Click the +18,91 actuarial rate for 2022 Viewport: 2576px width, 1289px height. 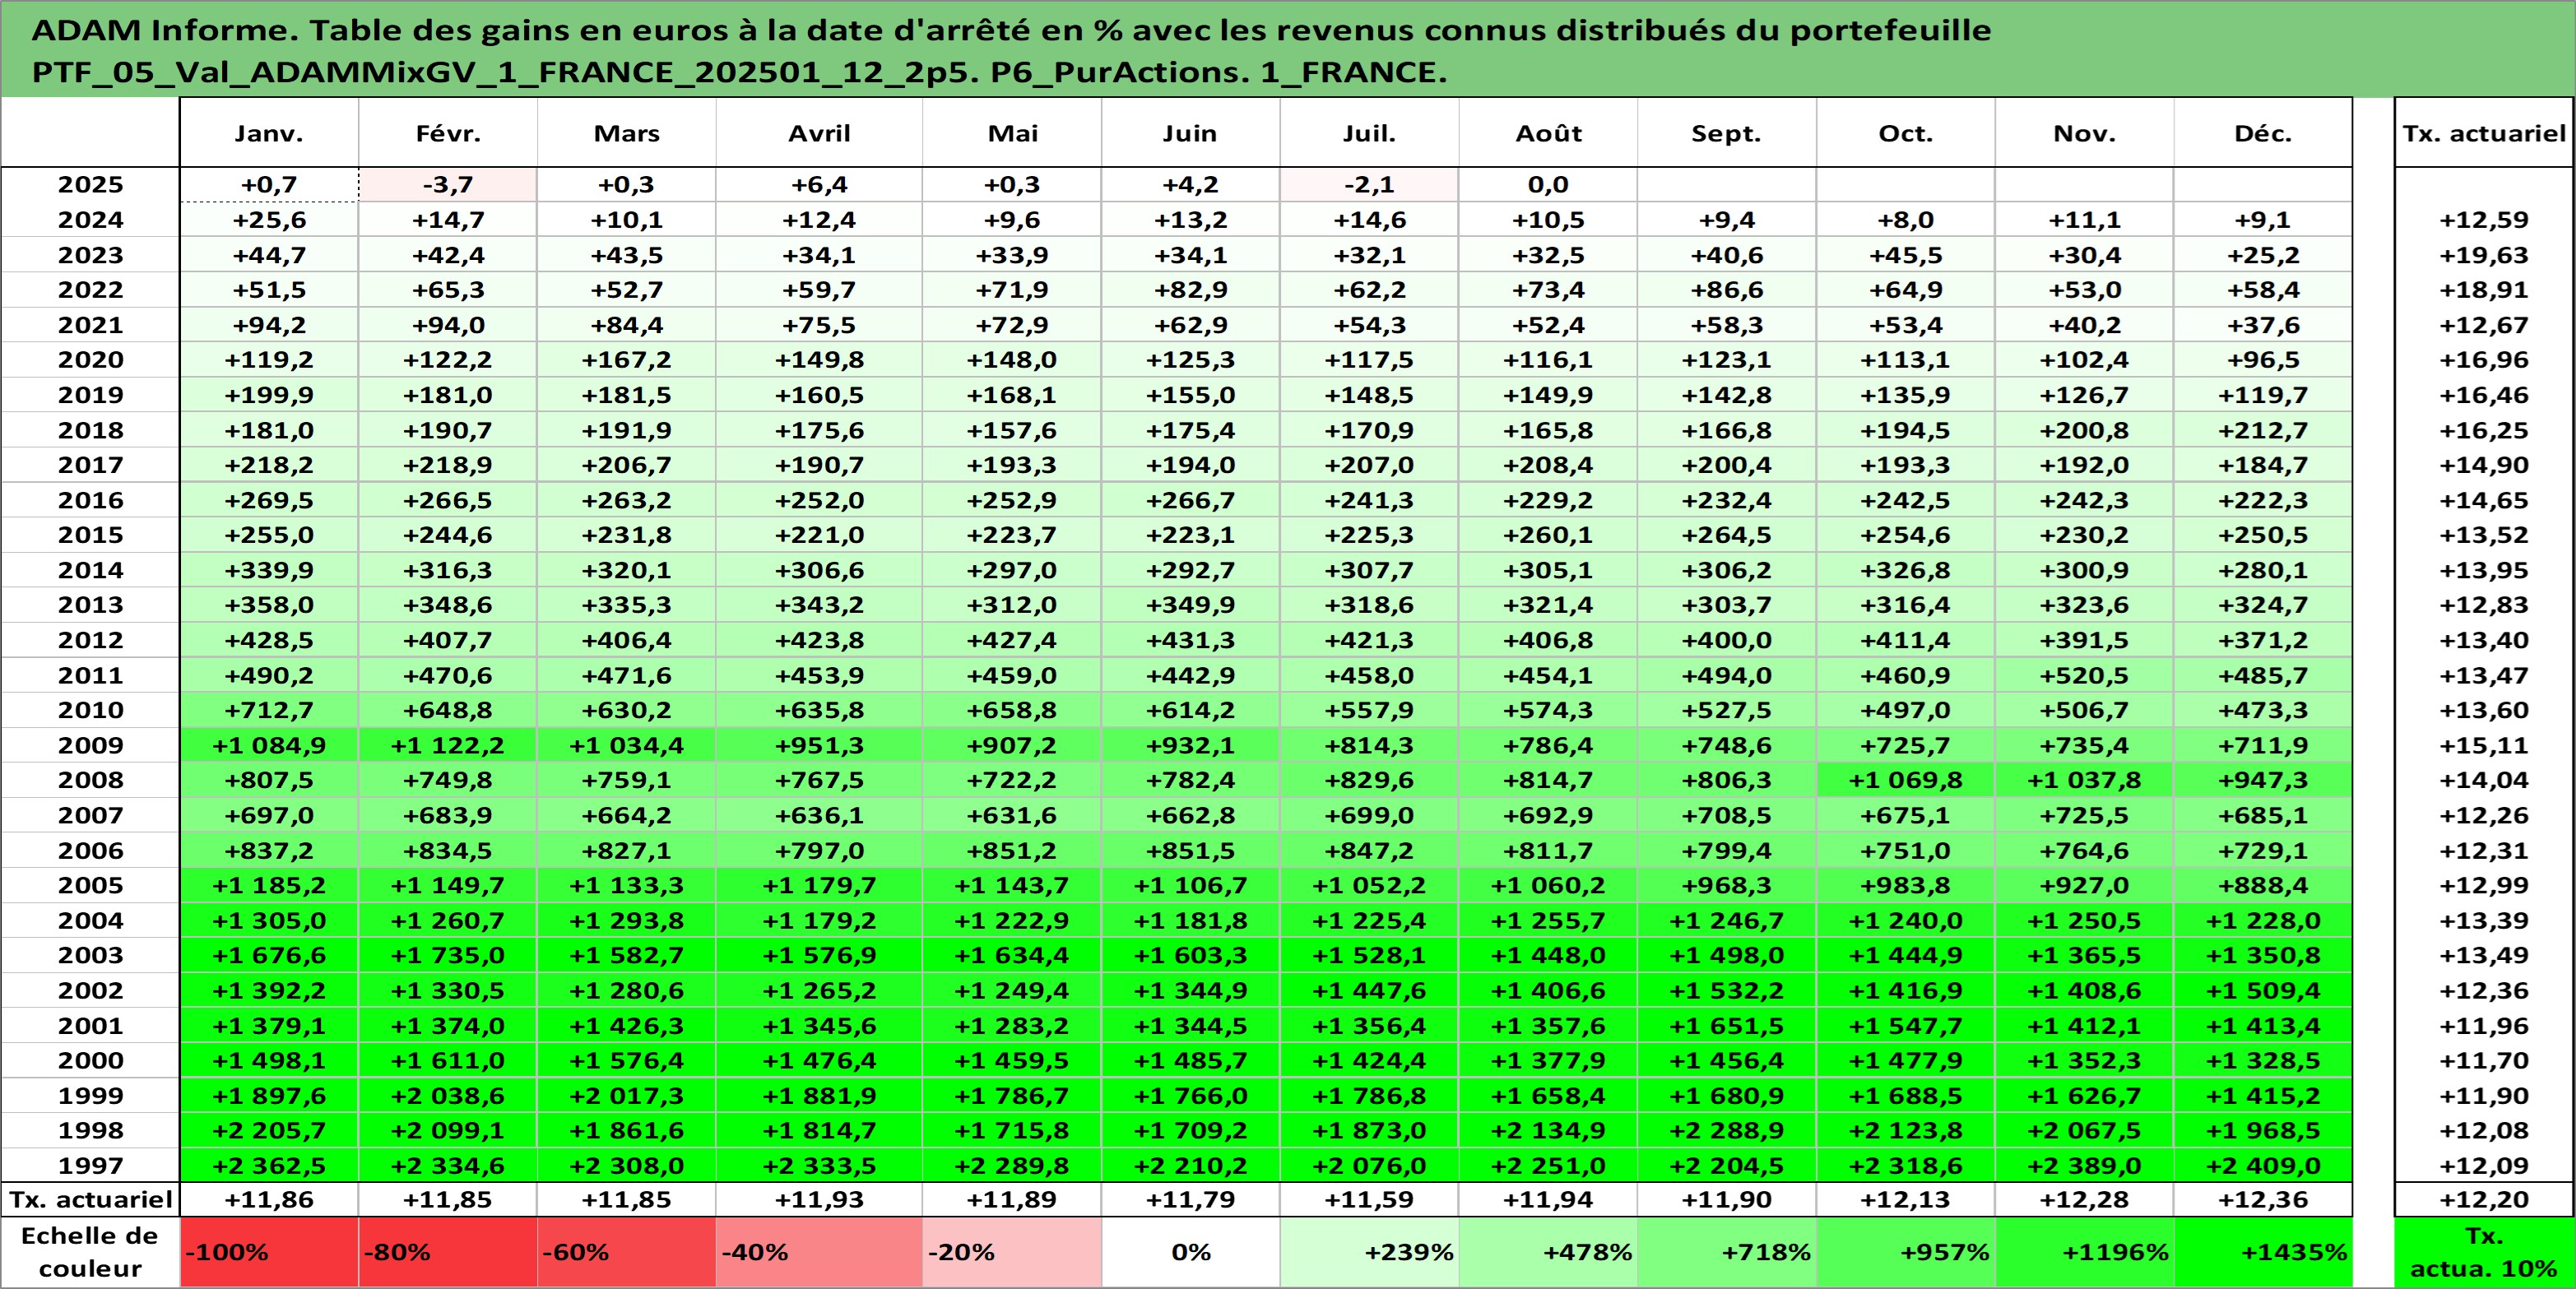[x=2484, y=289]
